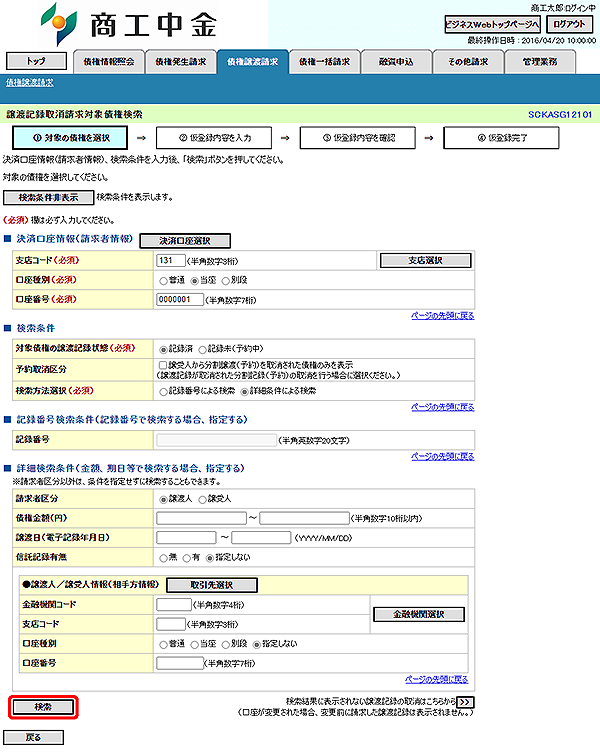Switch to the 債権情報照会 tab
Image resolution: width=600 pixels, height=753 pixels.
tap(109, 62)
